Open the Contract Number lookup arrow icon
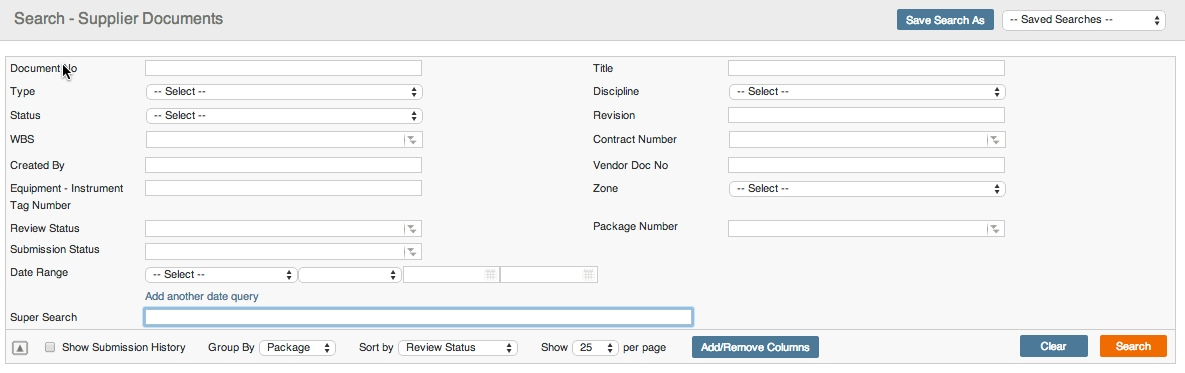1185x373 pixels. [995, 140]
